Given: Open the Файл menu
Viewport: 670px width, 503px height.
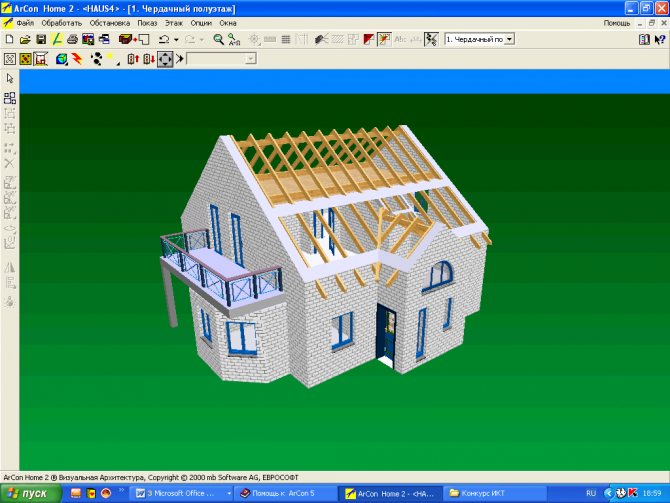Looking at the screenshot, I should coord(26,22).
